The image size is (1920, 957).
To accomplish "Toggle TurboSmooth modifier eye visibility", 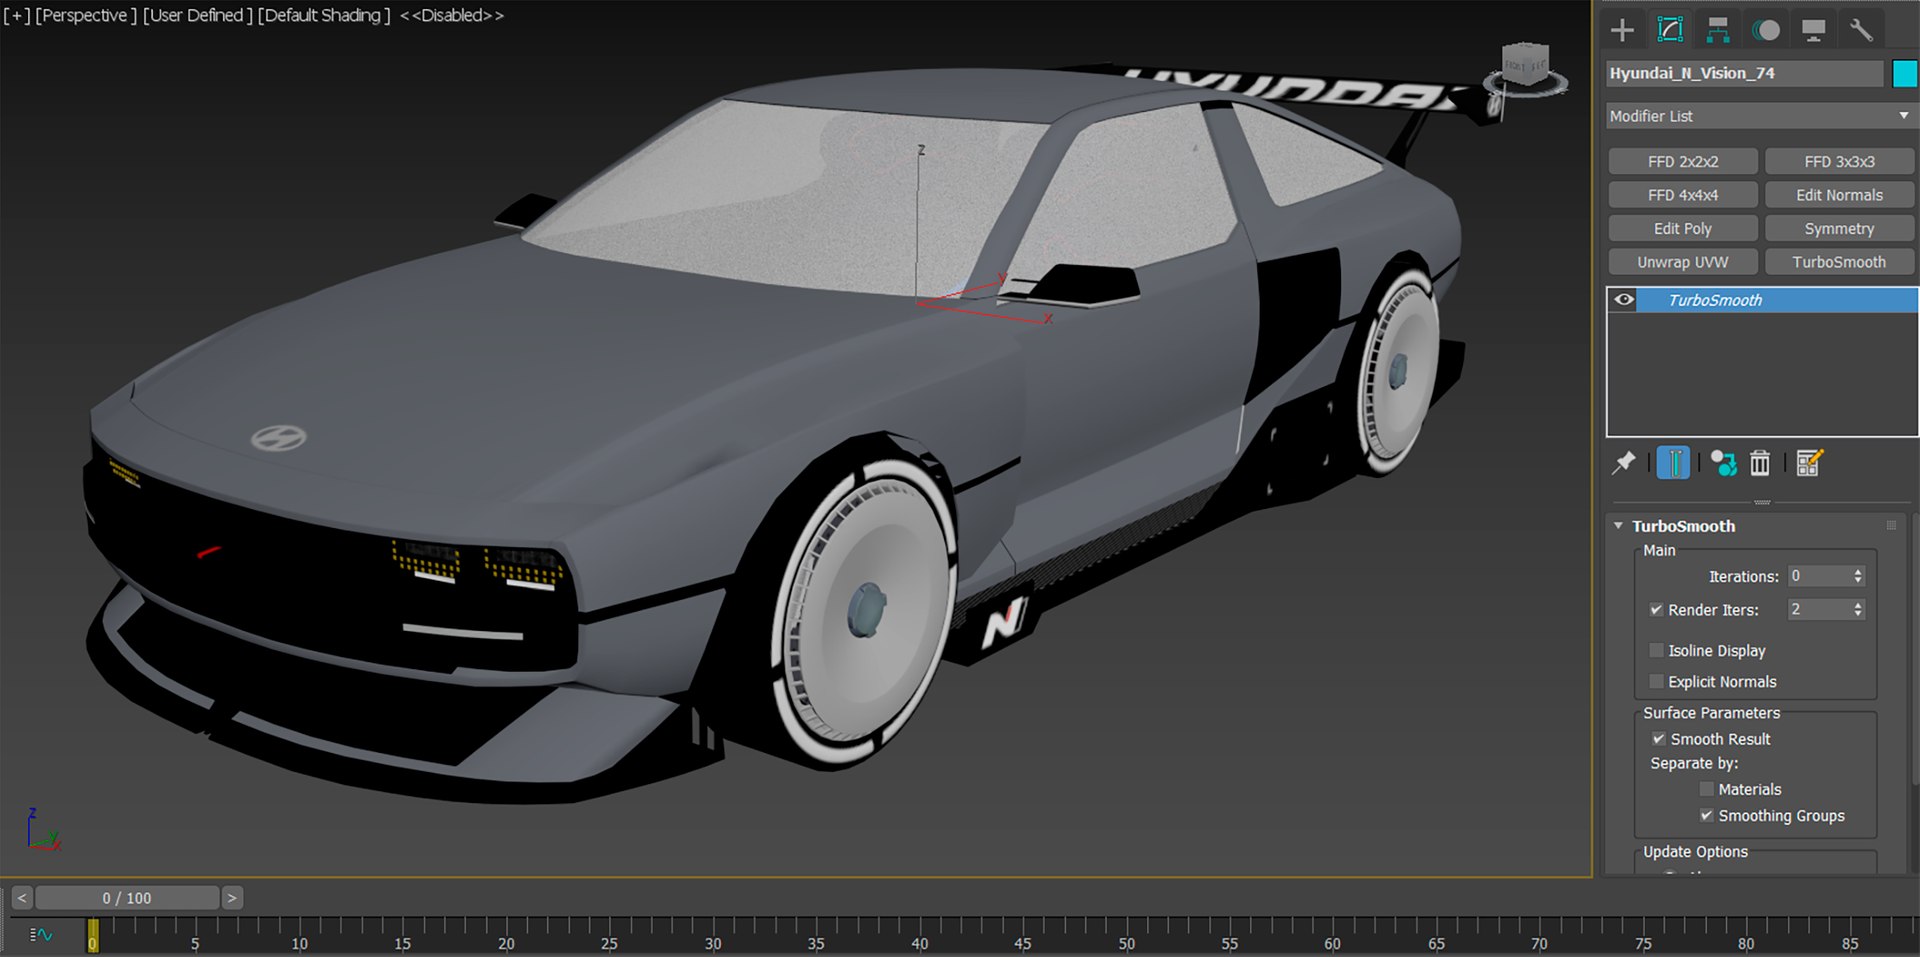I will 1624,300.
